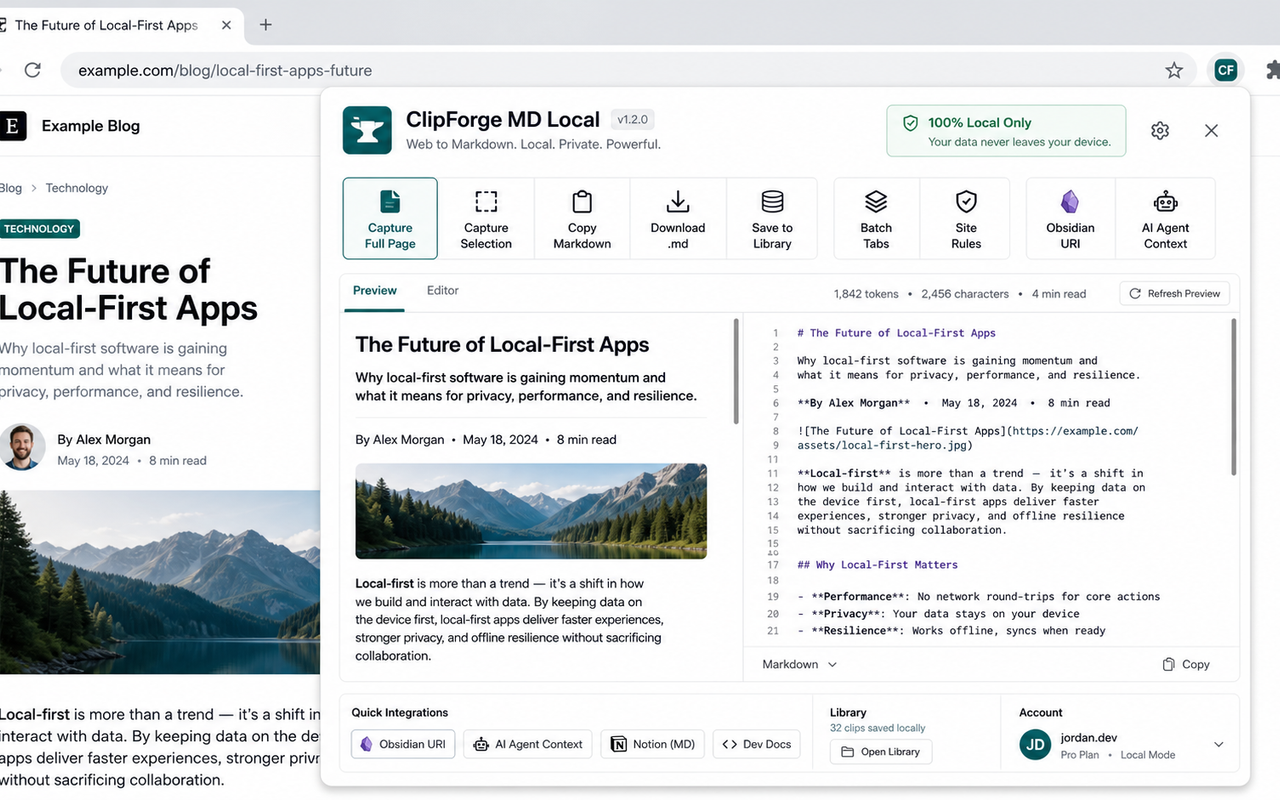Click Example Blog site title
Screen dimensions: 1280x800
pos(91,126)
